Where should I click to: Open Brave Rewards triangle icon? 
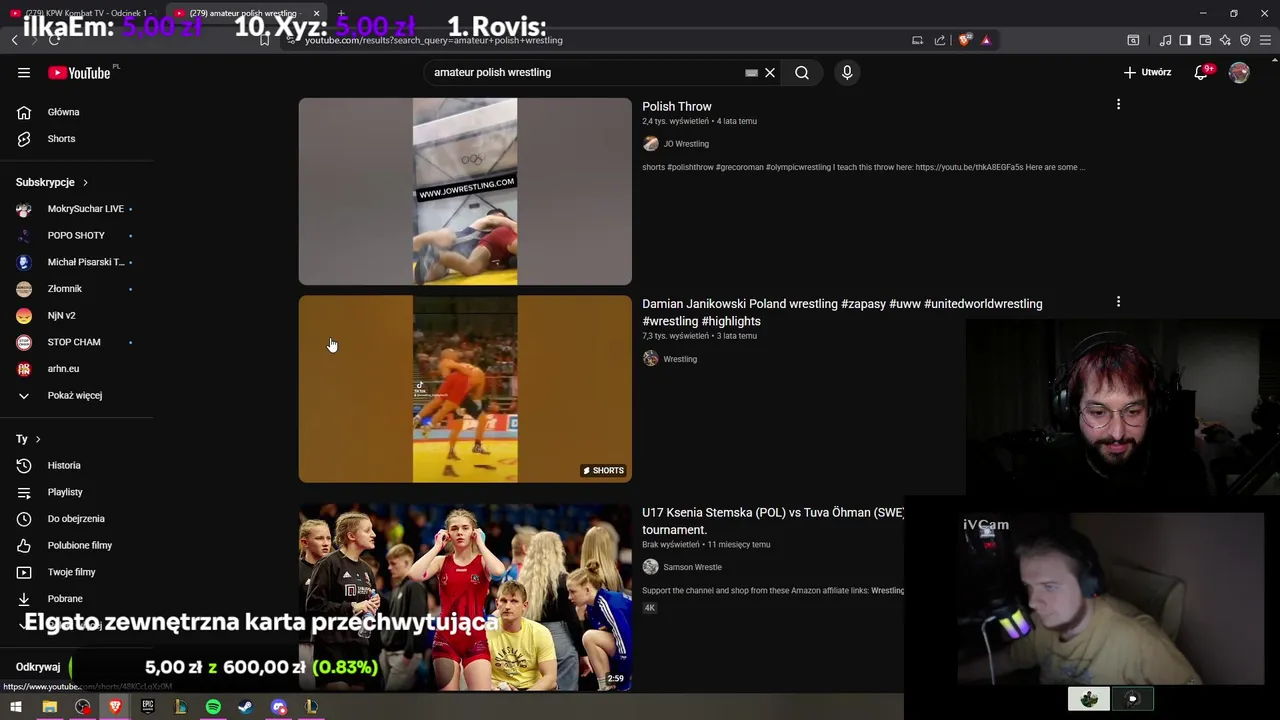pos(986,40)
